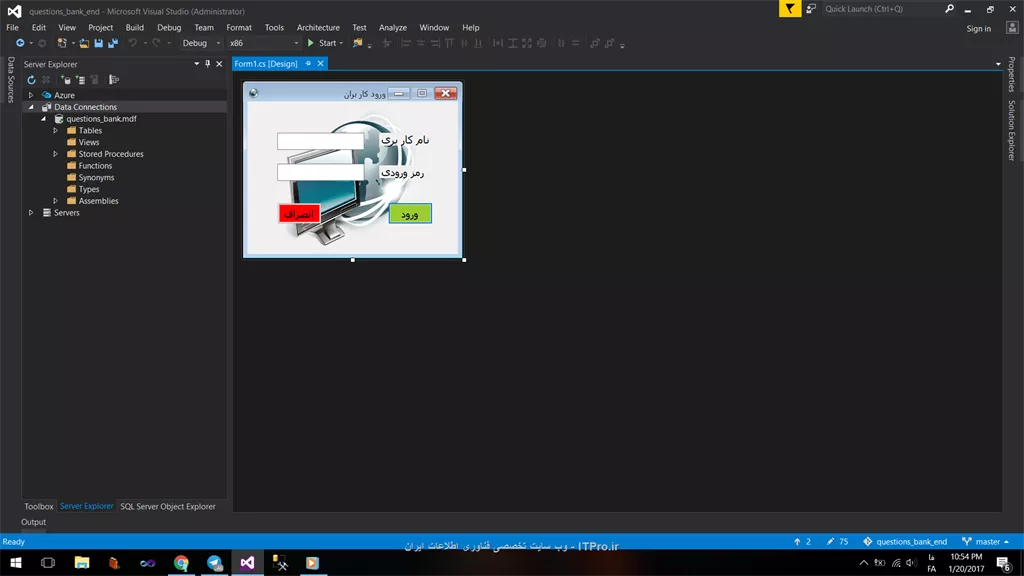Screen dimensions: 1024x576
Task: Click the account picture icon under Sign in
Action: [1012, 27]
